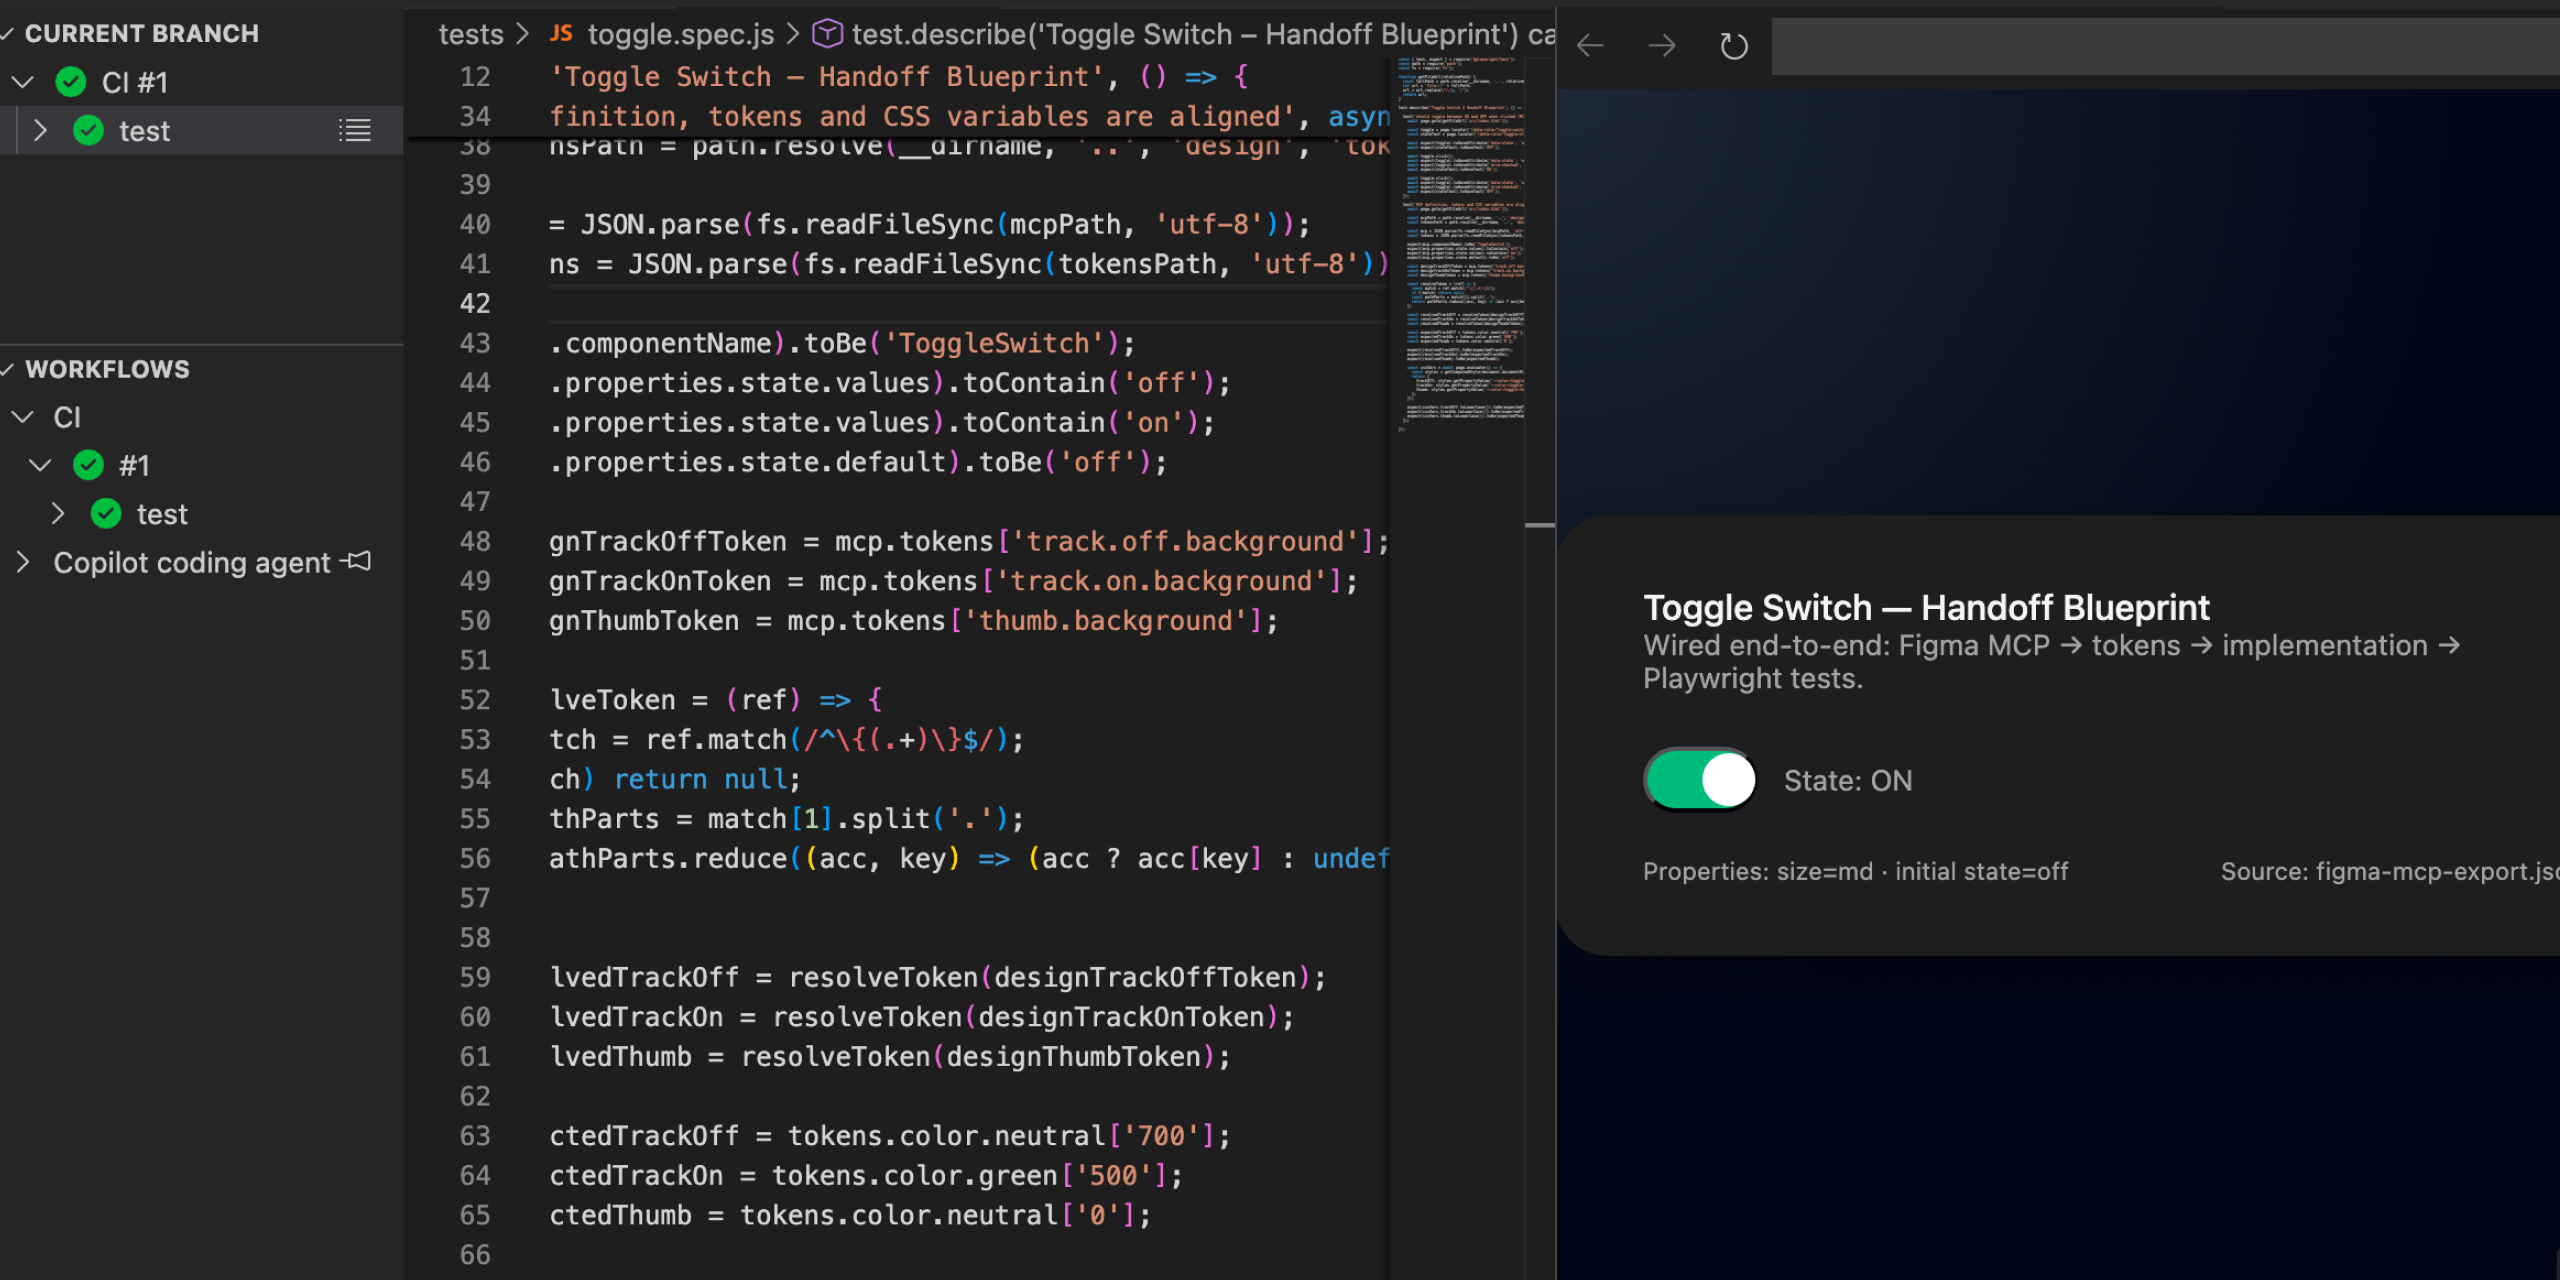Click 'ToggleSwitch' string on line 43
Image resolution: width=2560 pixels, height=1280 pixels.
tap(993, 343)
